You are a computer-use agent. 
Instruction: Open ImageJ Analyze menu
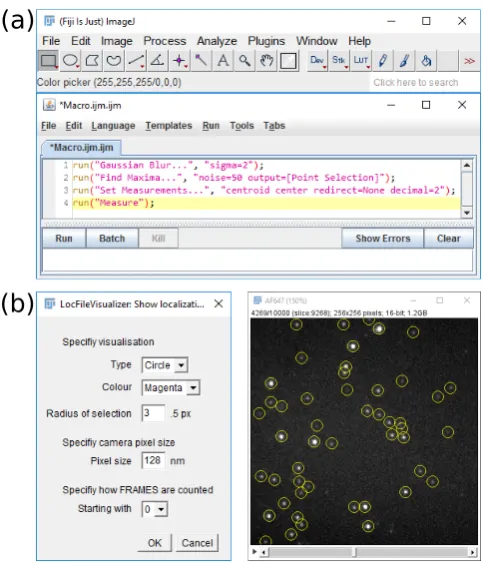point(217,41)
